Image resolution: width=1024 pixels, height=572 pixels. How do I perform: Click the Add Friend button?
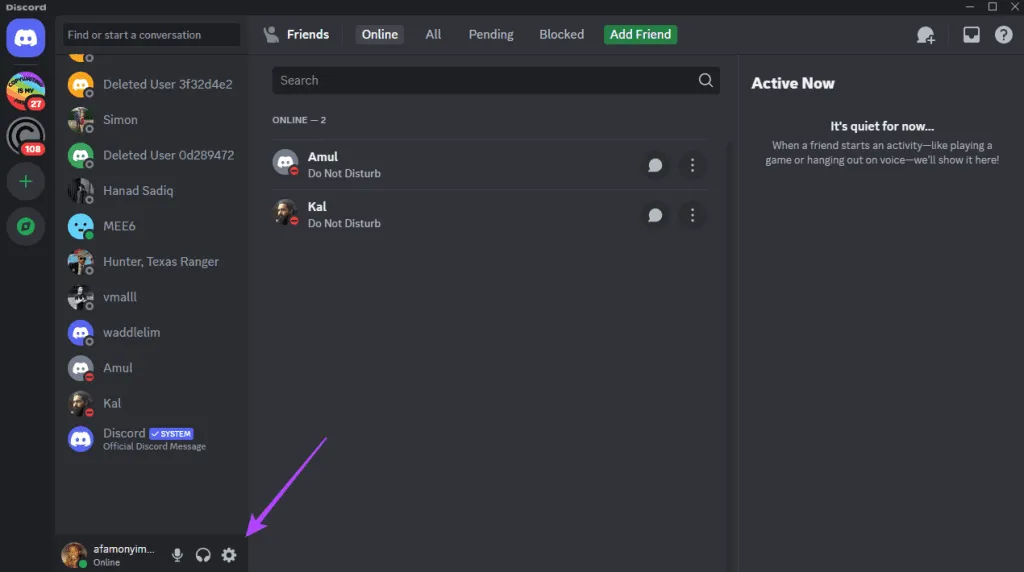click(x=640, y=34)
